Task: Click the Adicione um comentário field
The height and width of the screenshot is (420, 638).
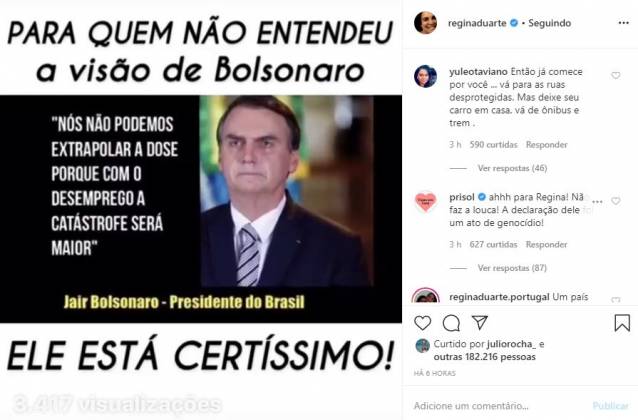Action: (500, 406)
